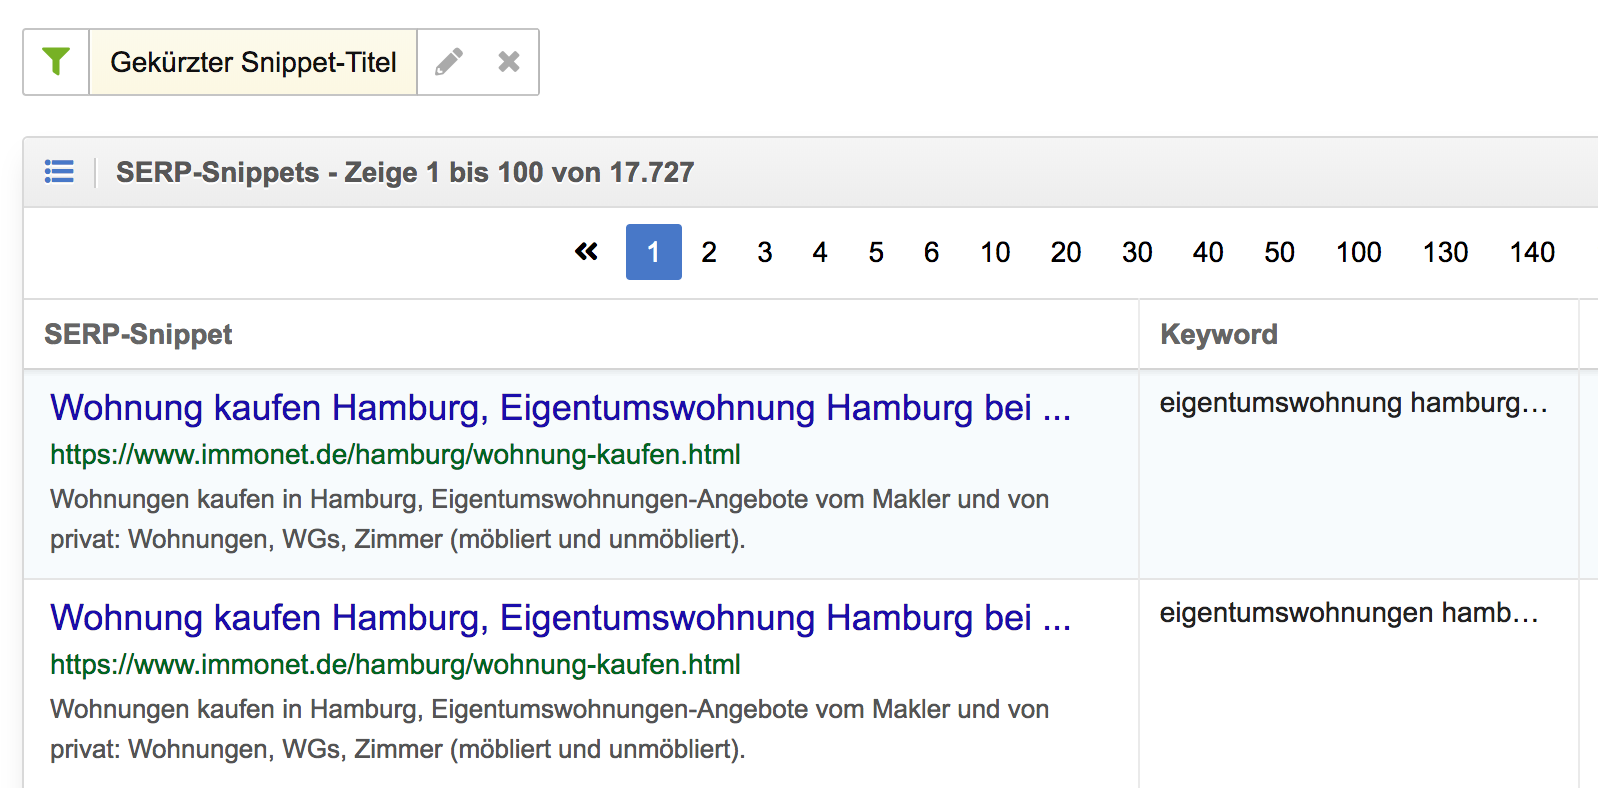Jump to results page 3
The height and width of the screenshot is (788, 1598).
tap(765, 252)
